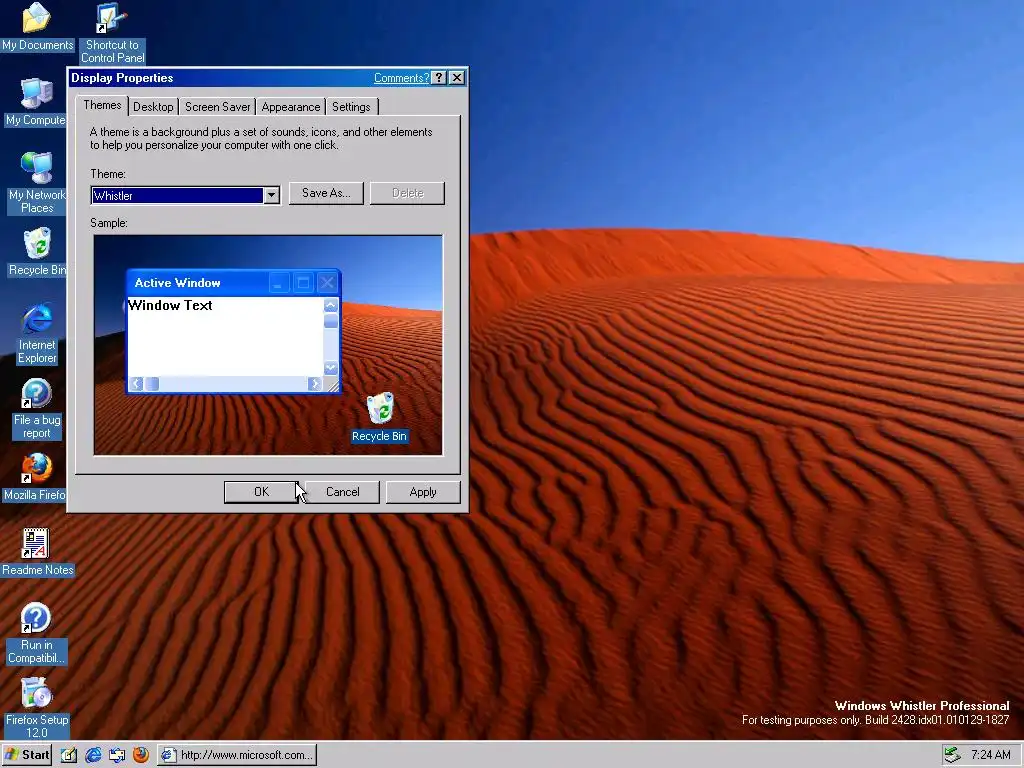Select My Computer desktop icon
1024x768 pixels.
36,102
